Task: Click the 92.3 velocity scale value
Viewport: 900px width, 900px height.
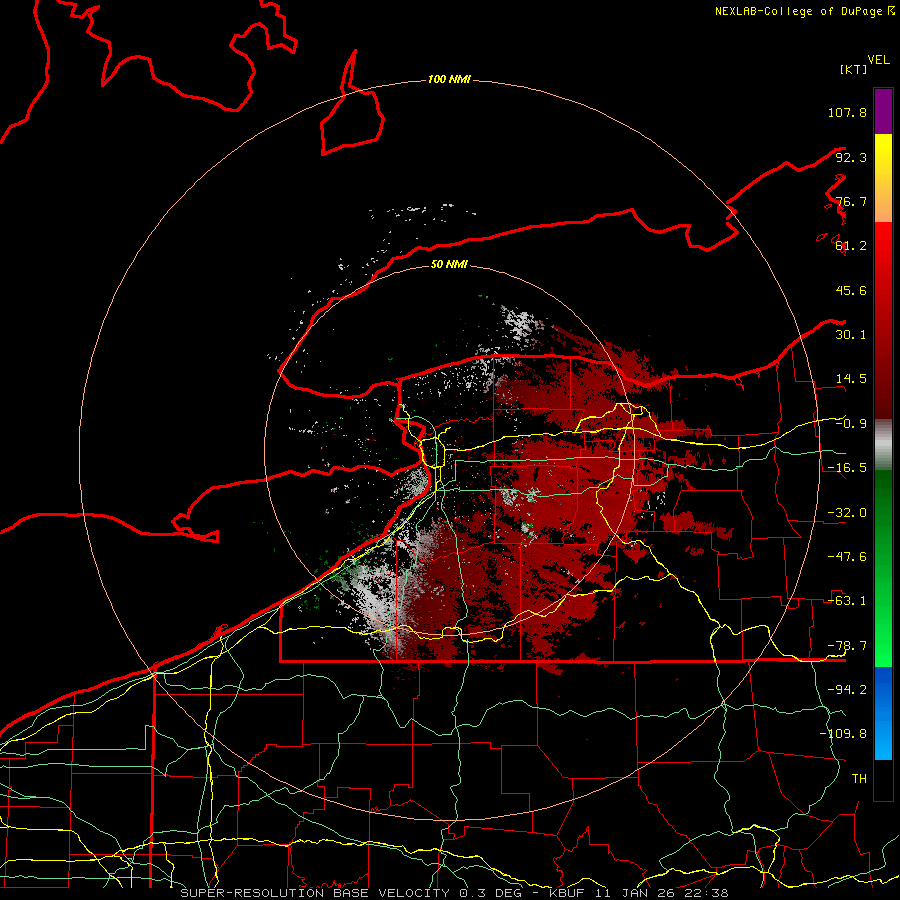Action: (851, 157)
